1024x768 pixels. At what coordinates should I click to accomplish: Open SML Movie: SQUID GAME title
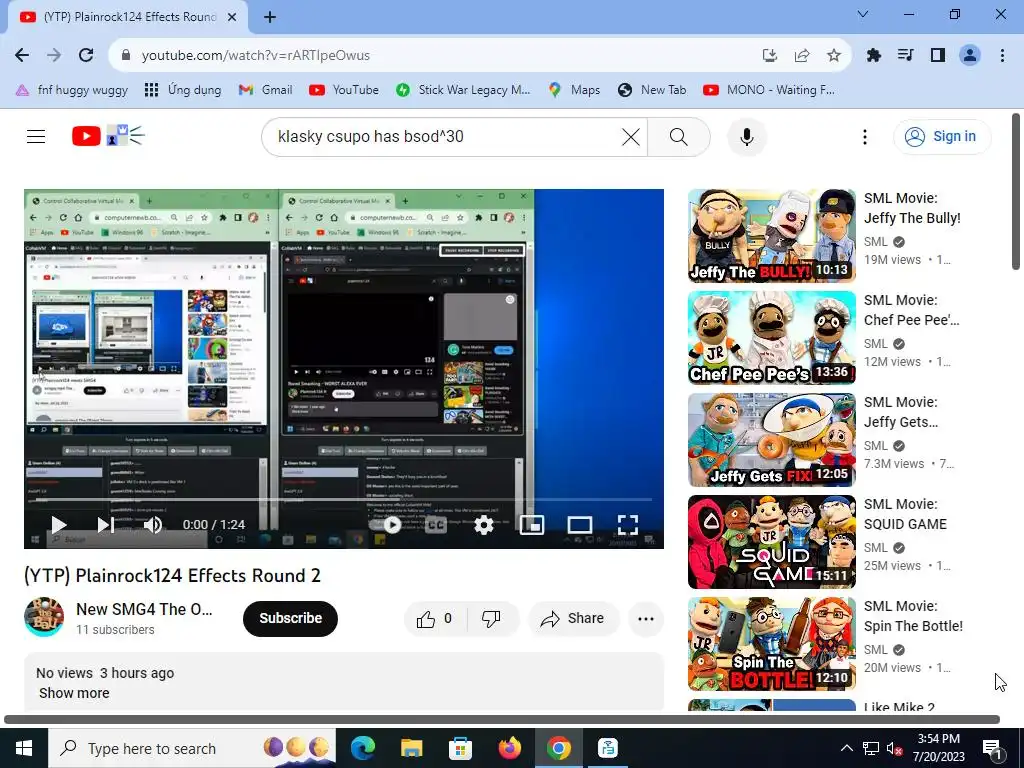click(905, 514)
